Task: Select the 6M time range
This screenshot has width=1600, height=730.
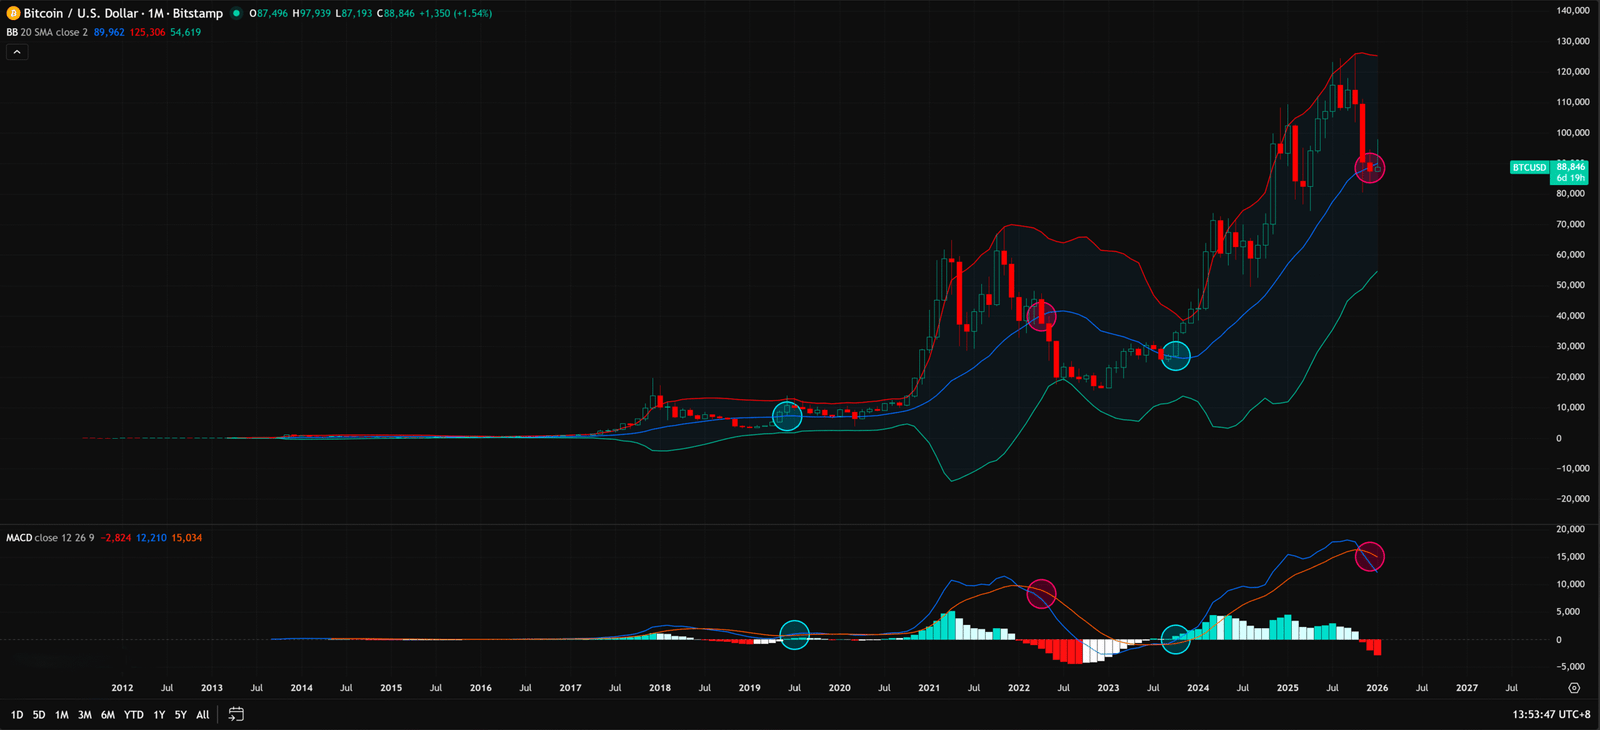Action: tap(107, 715)
